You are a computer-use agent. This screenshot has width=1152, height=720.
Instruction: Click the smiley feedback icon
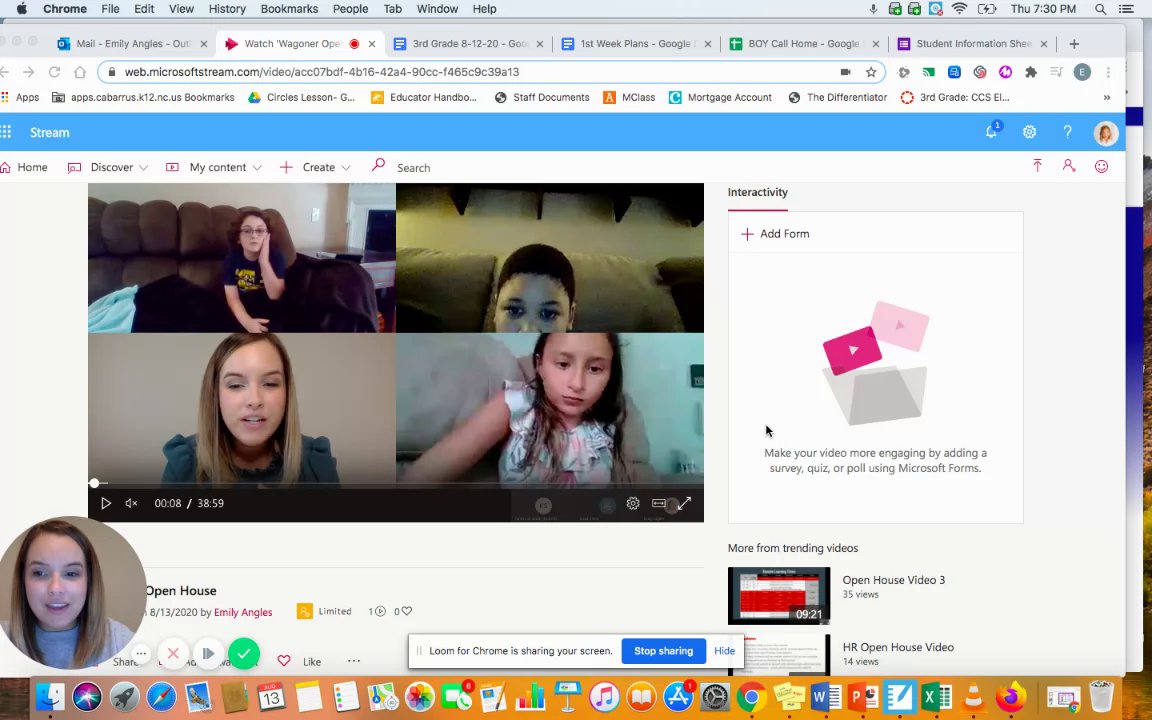coord(1101,166)
